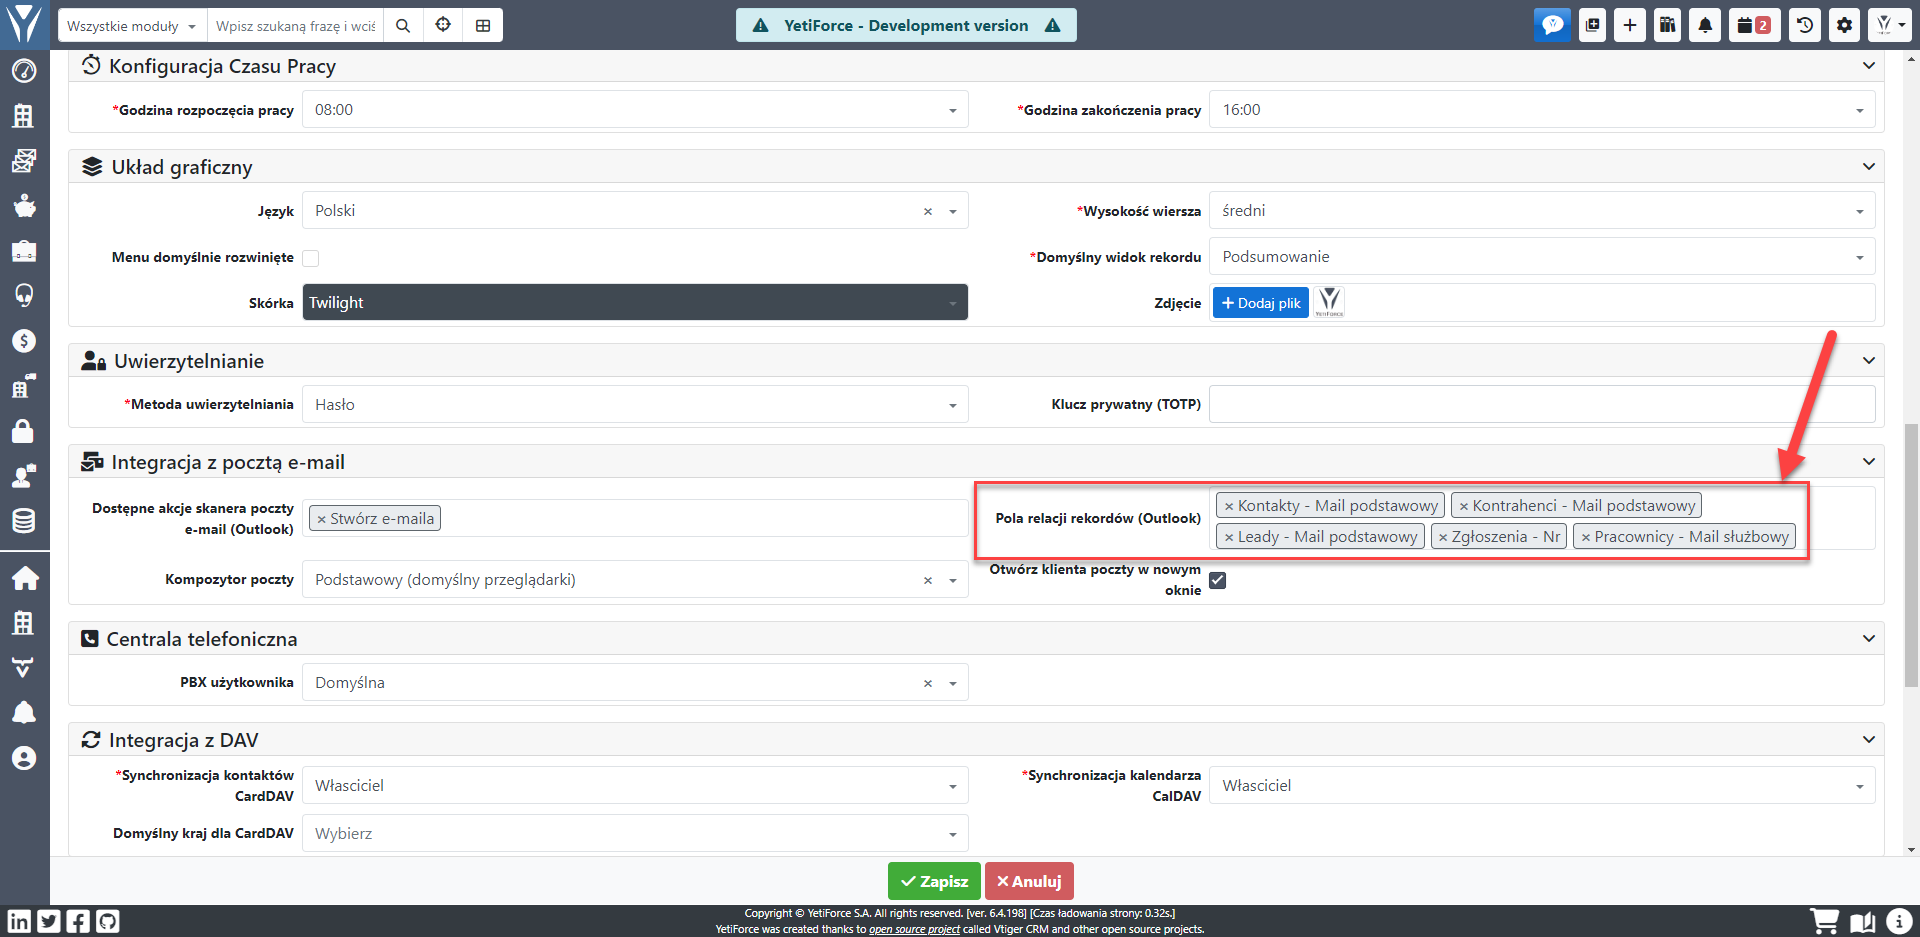Open the dollar coin sidebar icon

24,341
